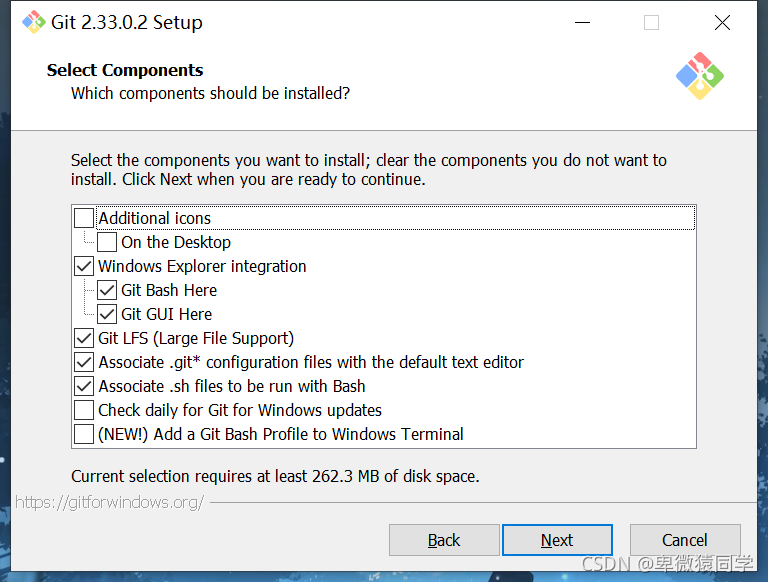Click the 'Git GUI Here' label text
The width and height of the screenshot is (768, 582).
pos(167,314)
